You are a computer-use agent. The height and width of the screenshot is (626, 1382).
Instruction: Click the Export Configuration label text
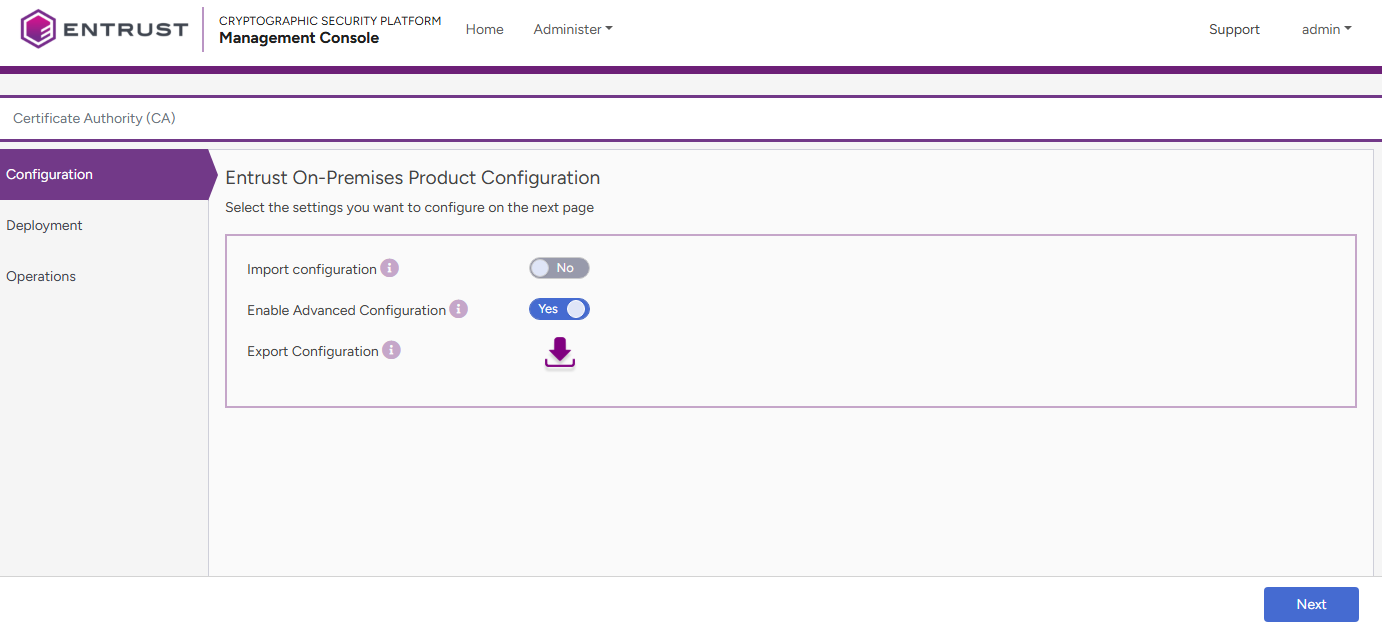pyautogui.click(x=312, y=351)
